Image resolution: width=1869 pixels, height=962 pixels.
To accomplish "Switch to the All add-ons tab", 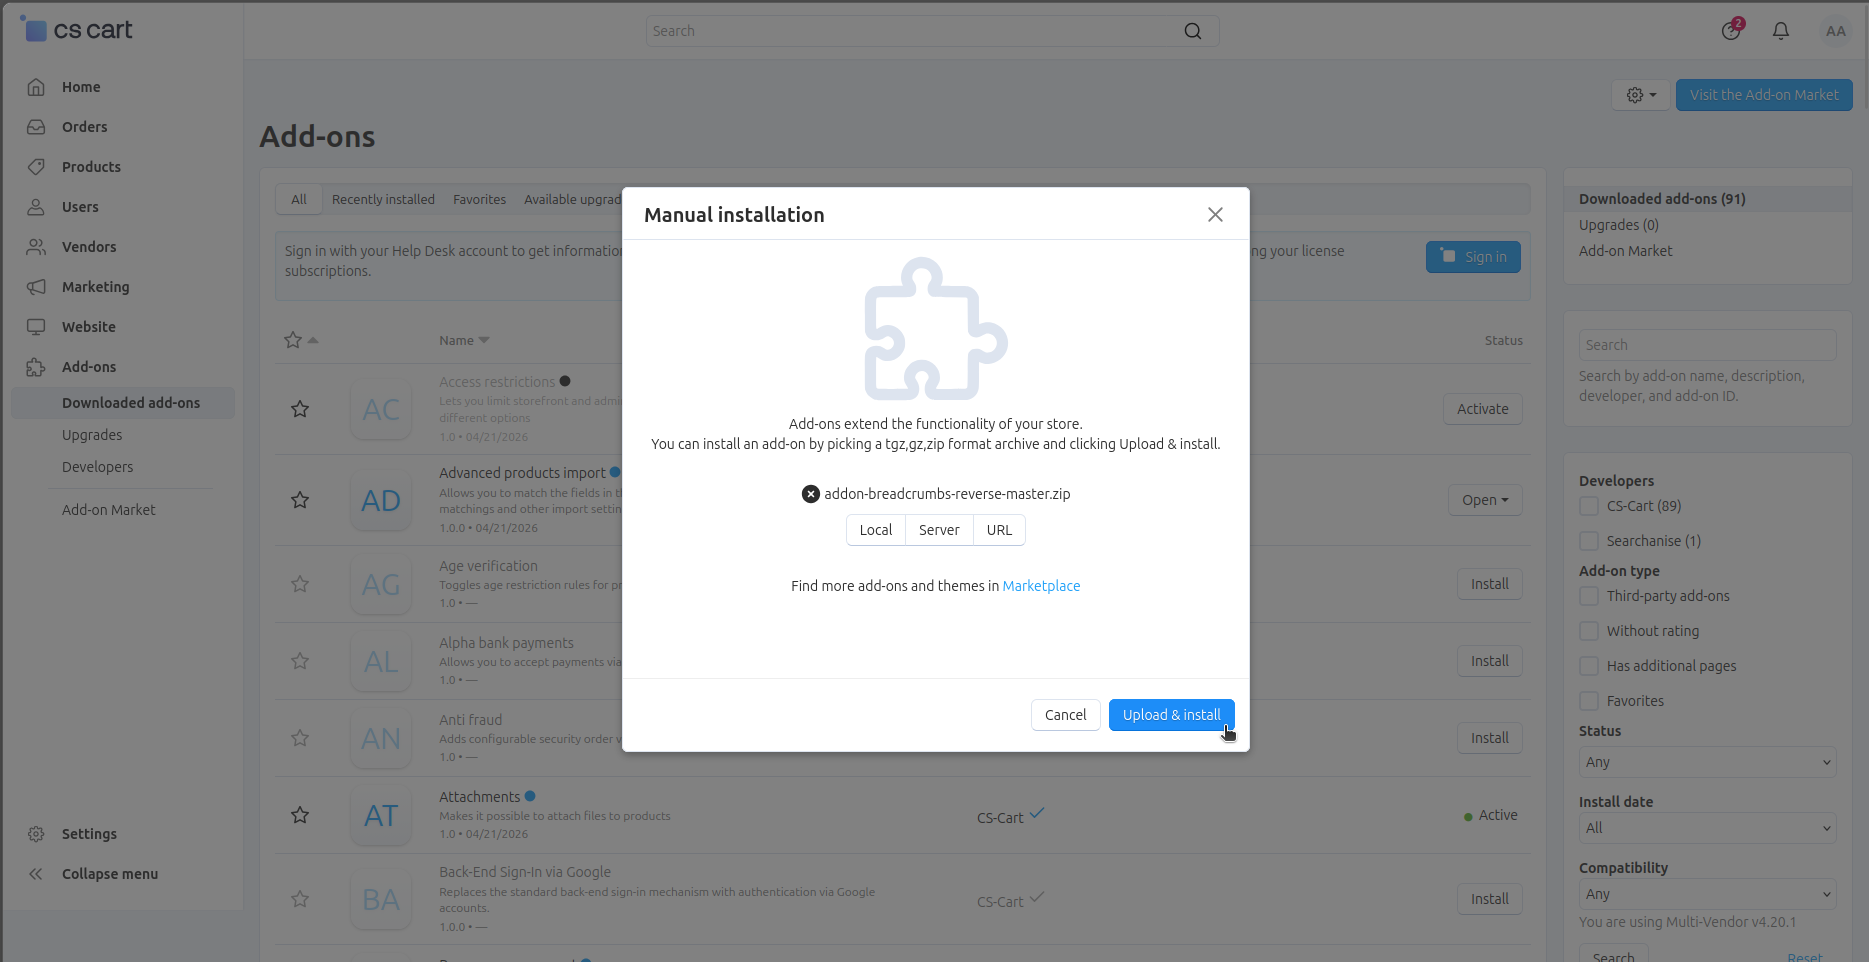I will coord(299,199).
